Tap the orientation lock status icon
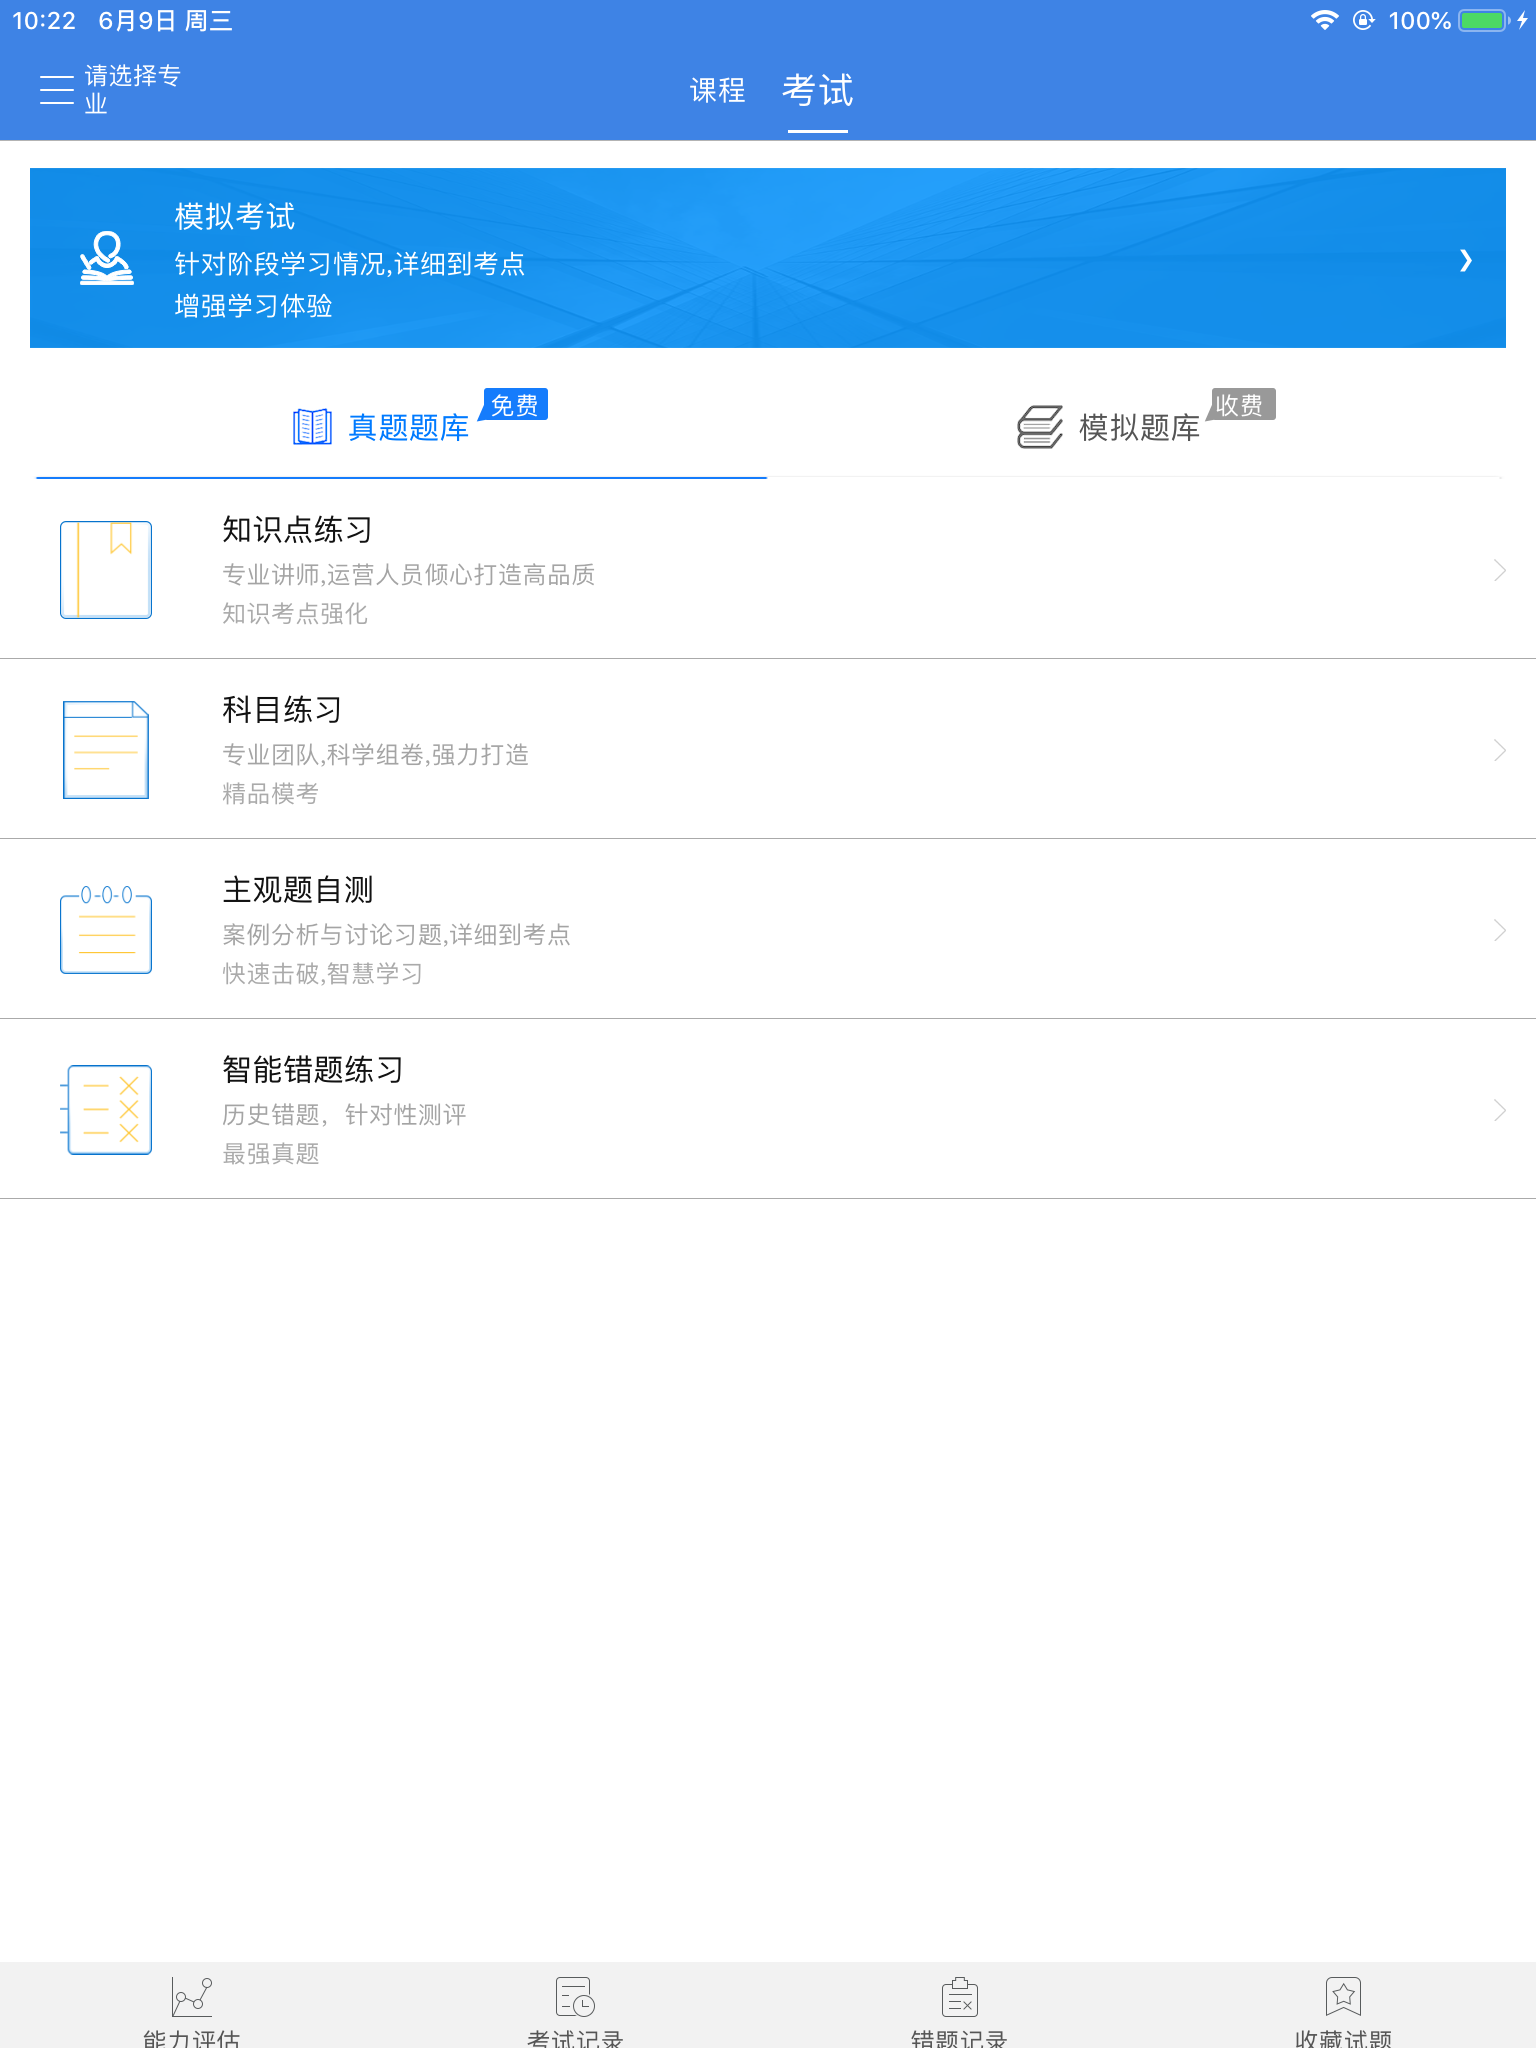This screenshot has width=1536, height=2048. 1364,20
